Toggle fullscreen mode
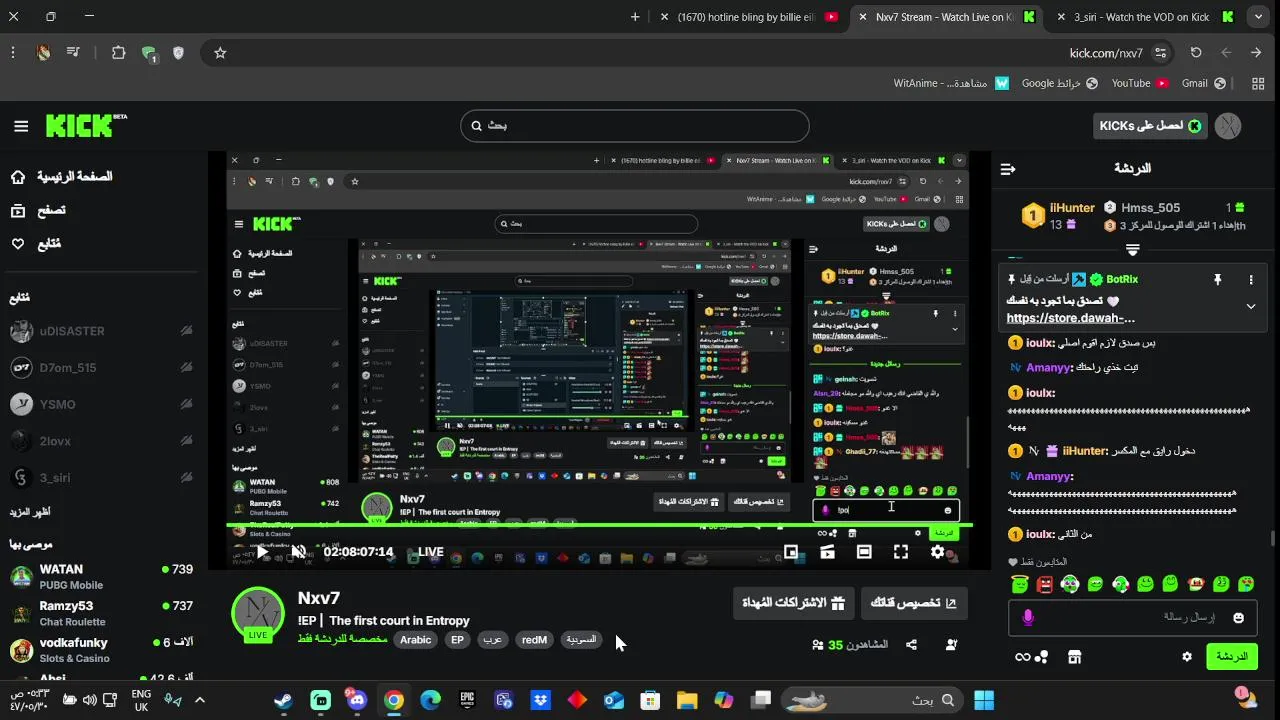Screen dimensions: 1280x720 [x=901, y=551]
